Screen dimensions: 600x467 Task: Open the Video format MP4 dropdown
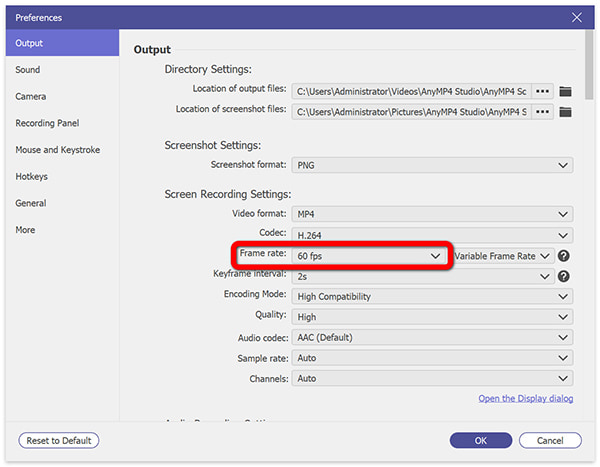[432, 214]
